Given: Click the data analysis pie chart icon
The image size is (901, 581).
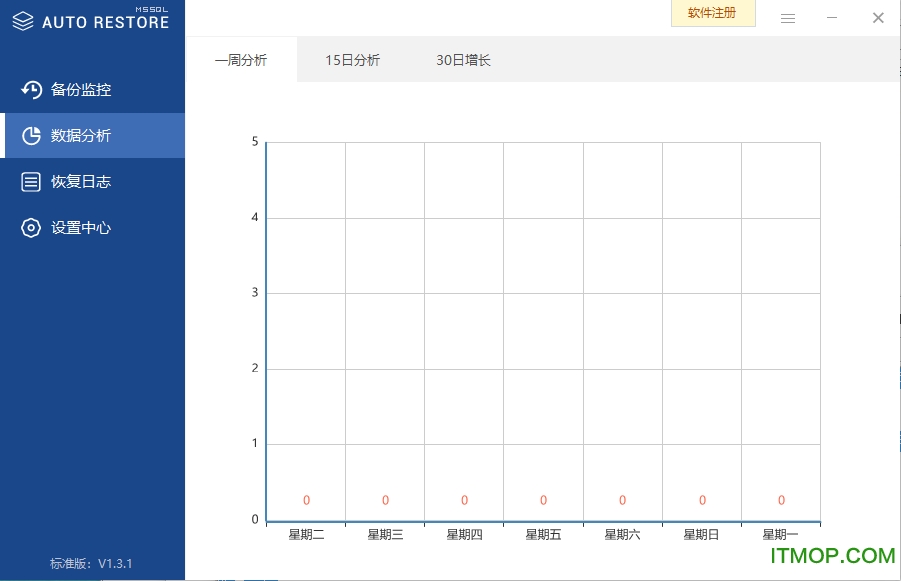Looking at the screenshot, I should point(31,136).
